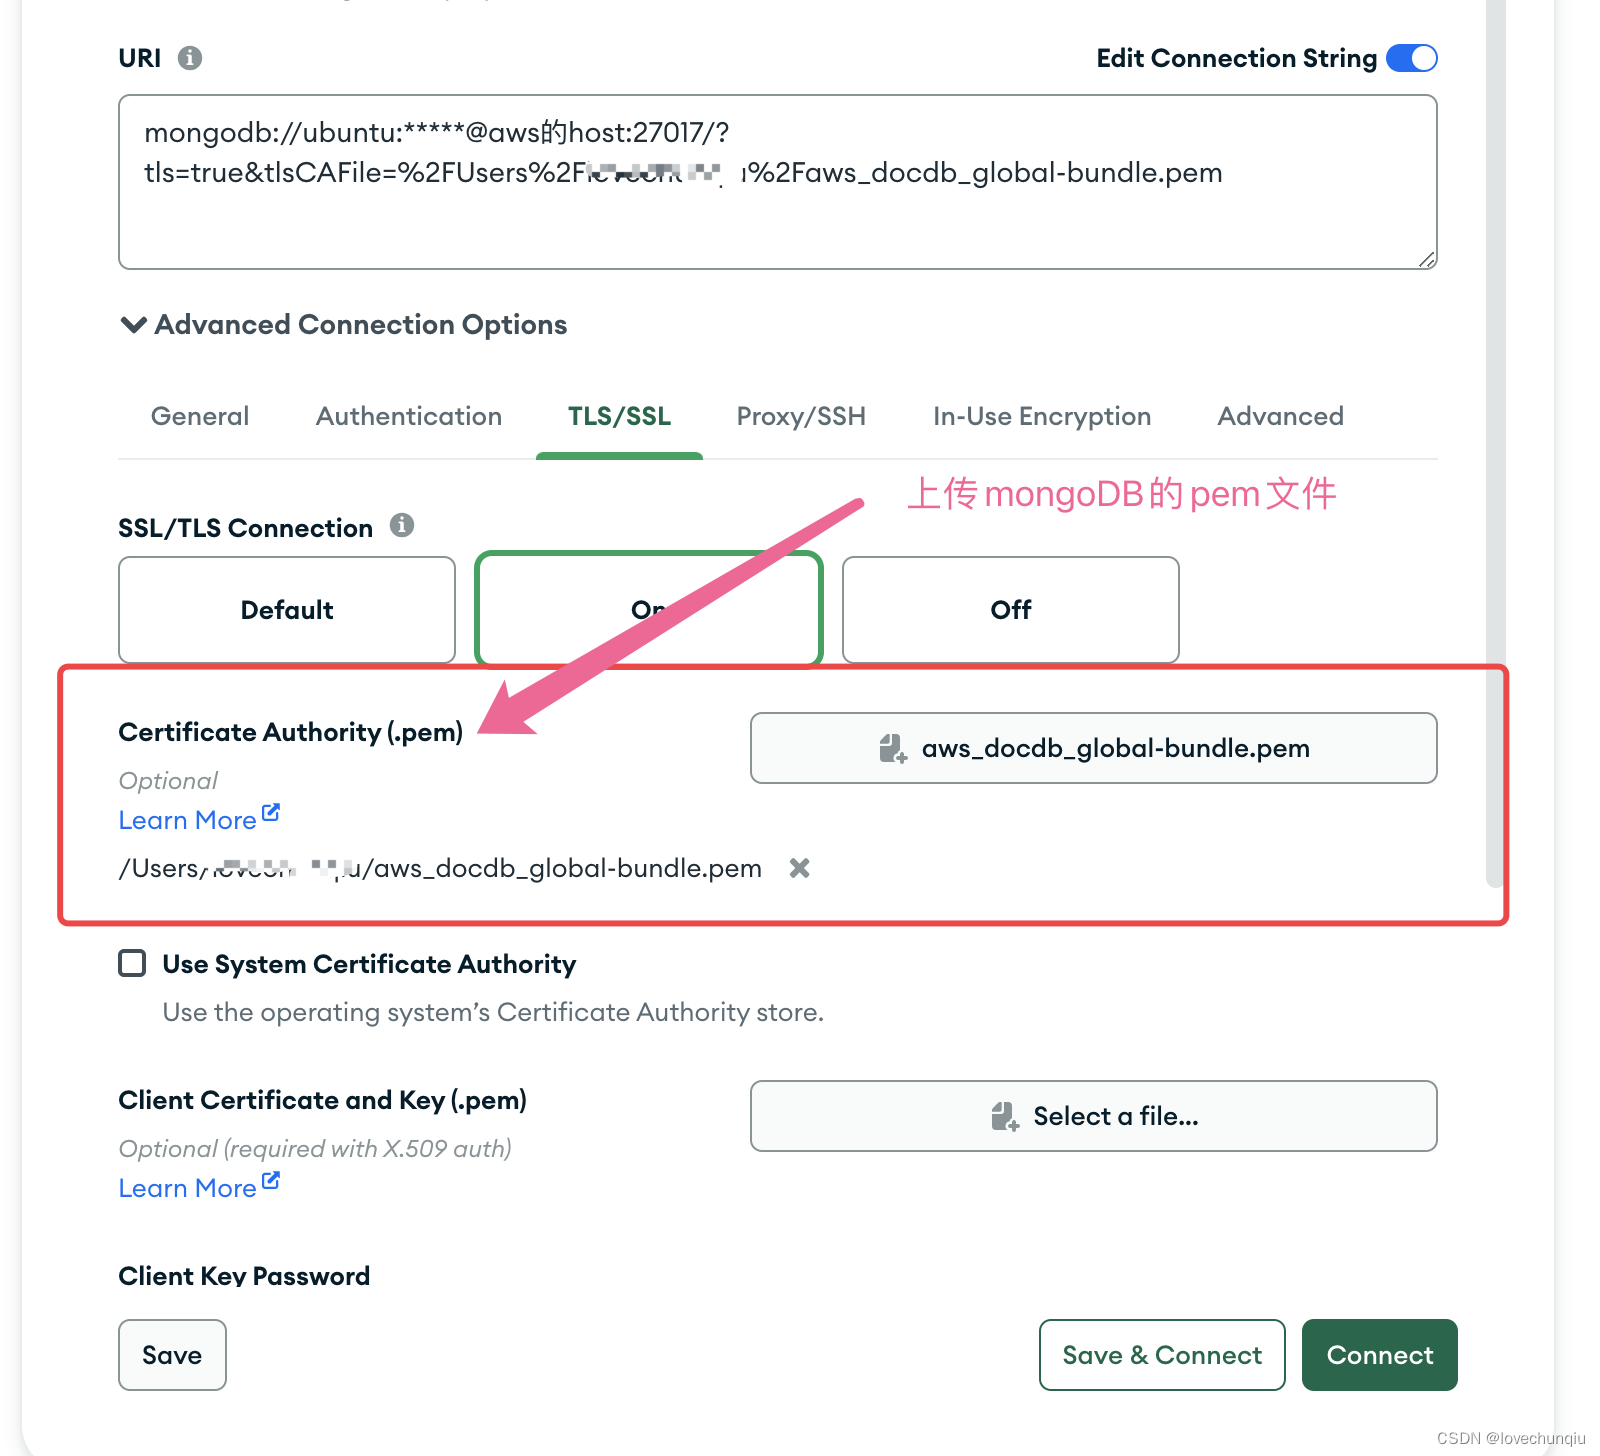The image size is (1600, 1456).
Task: Click external link icon beside client certificate Learn More
Action: (271, 1179)
